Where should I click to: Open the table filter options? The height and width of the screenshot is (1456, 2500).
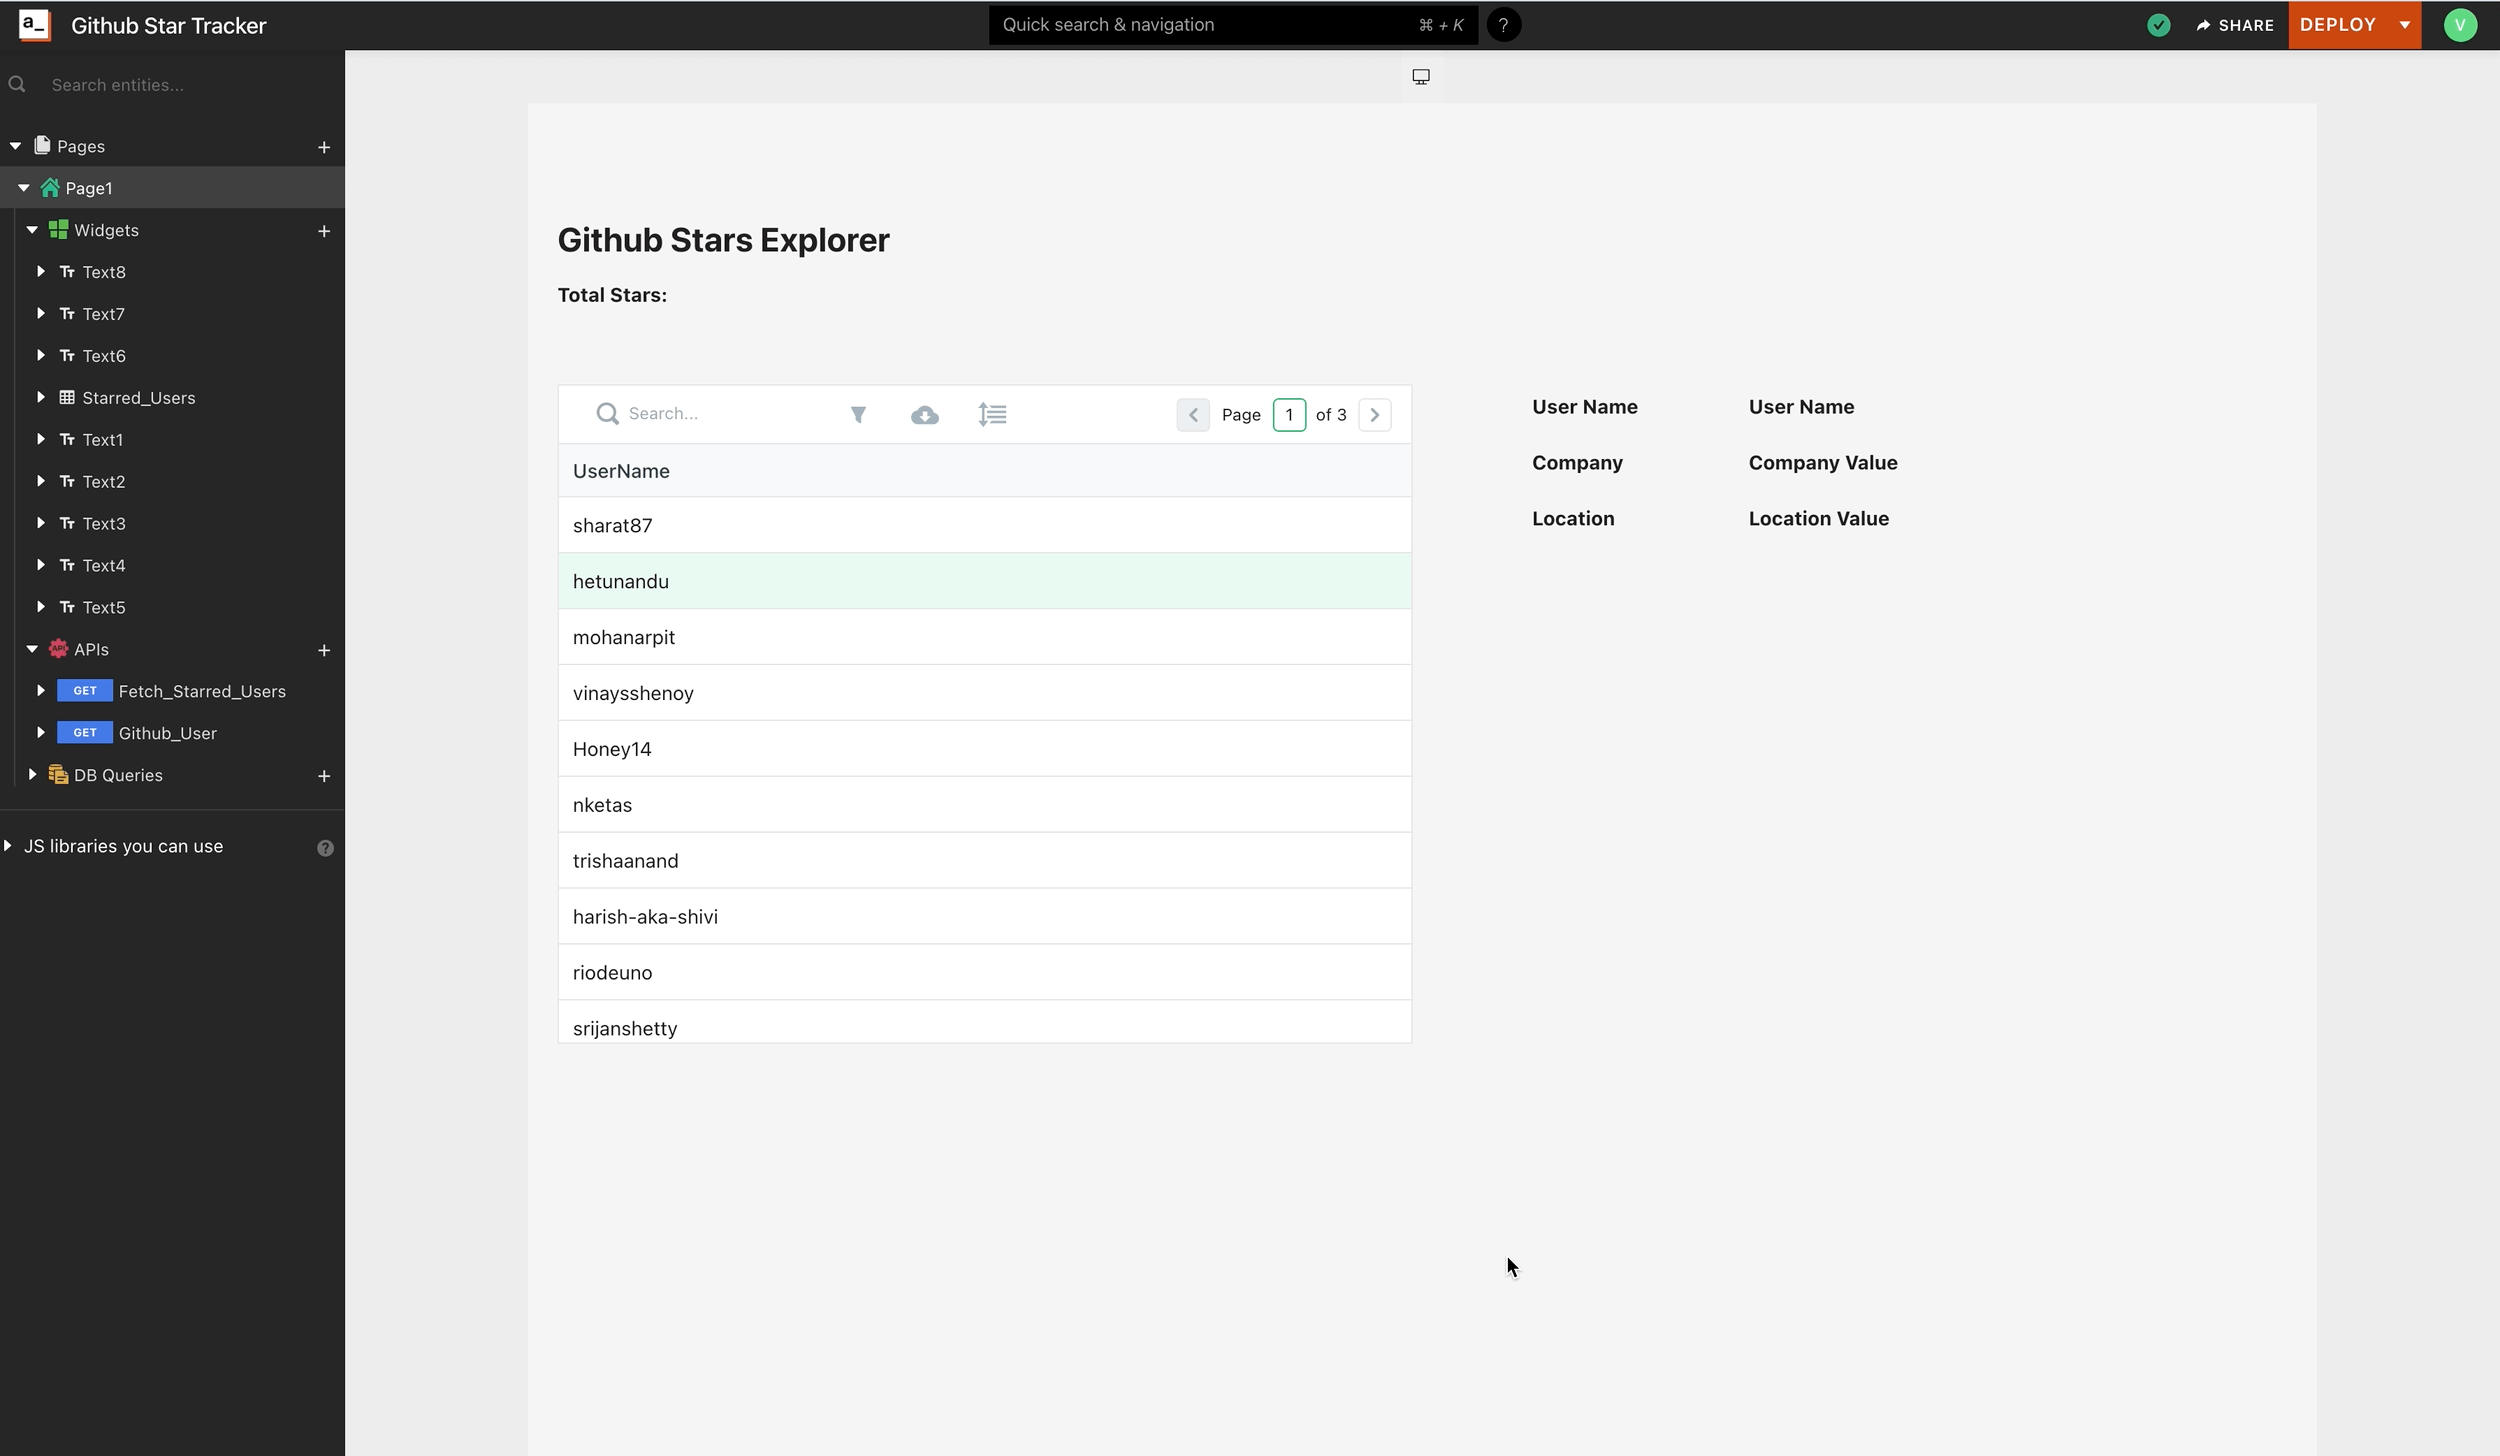click(858, 413)
